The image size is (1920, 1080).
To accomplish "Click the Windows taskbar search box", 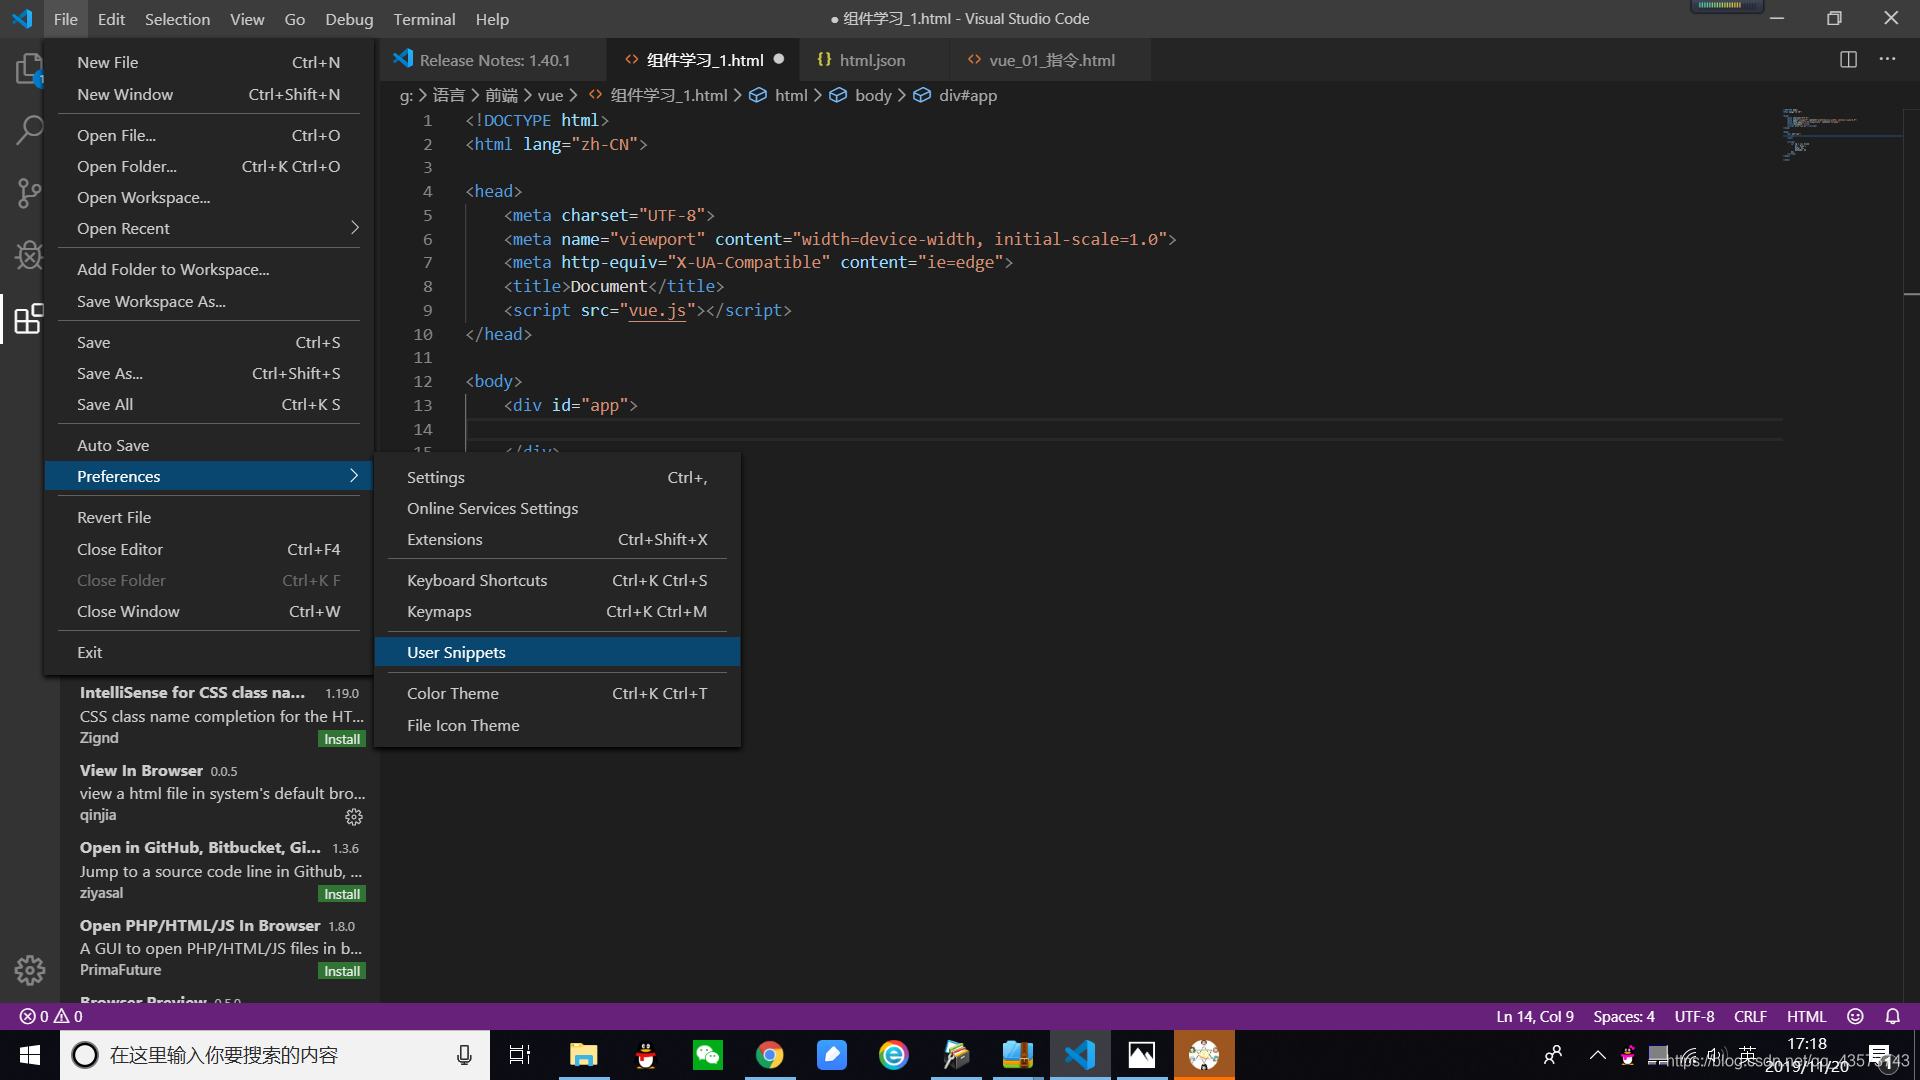I will pyautogui.click(x=275, y=1055).
